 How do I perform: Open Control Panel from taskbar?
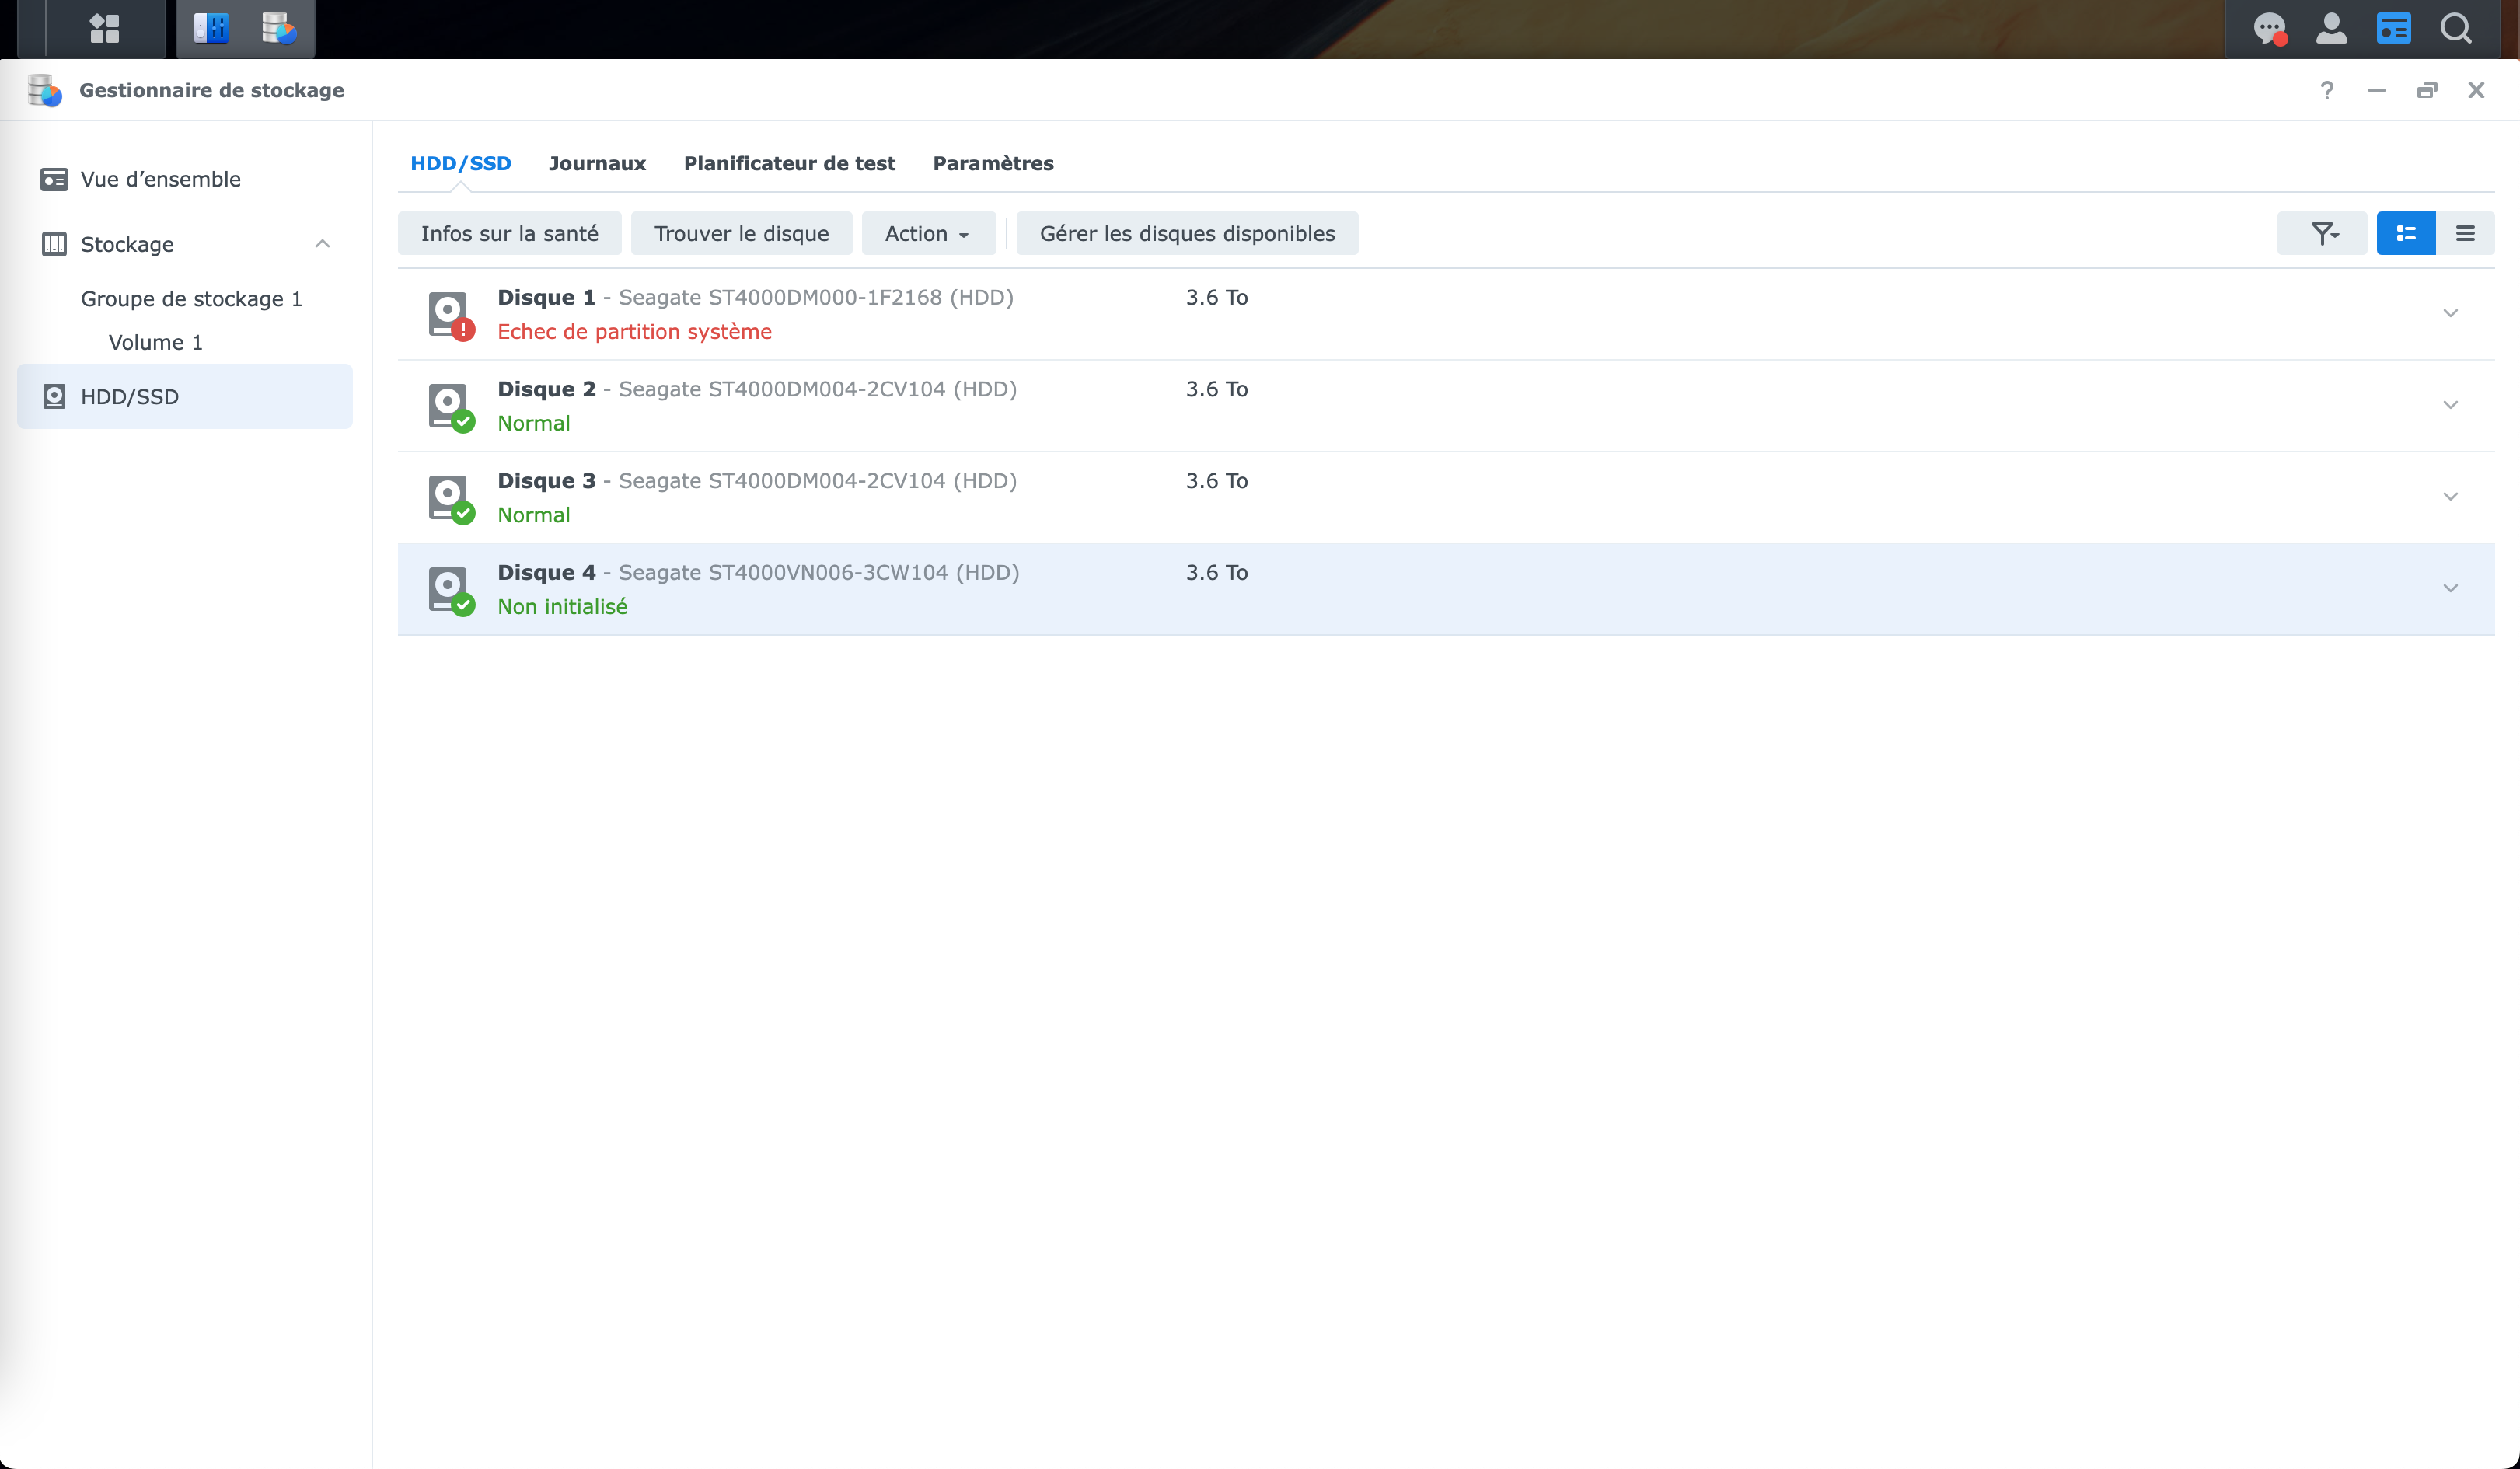tap(211, 28)
